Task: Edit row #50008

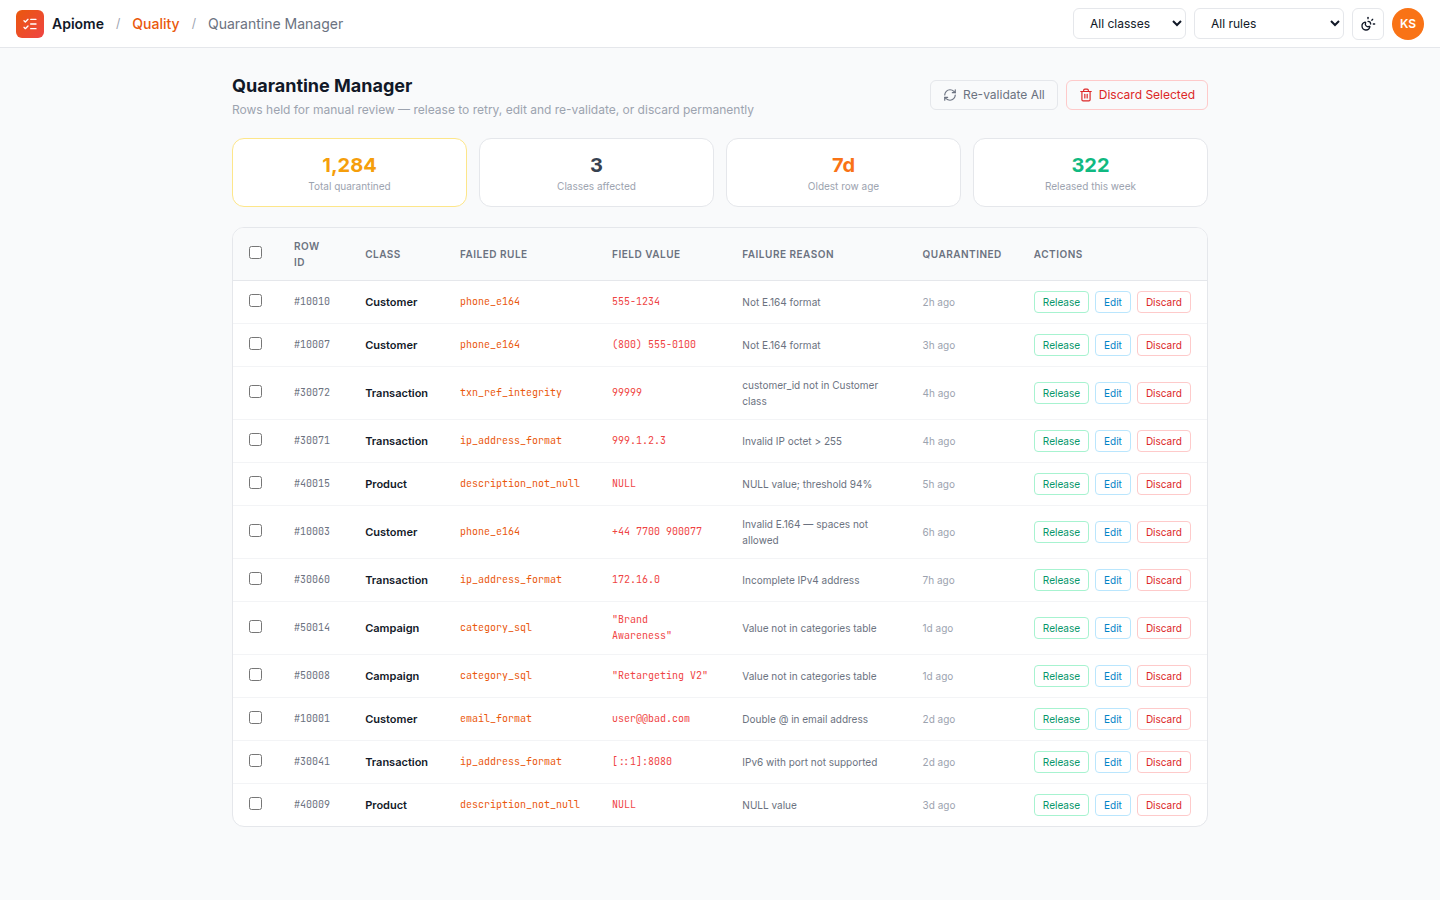Action: [1113, 676]
